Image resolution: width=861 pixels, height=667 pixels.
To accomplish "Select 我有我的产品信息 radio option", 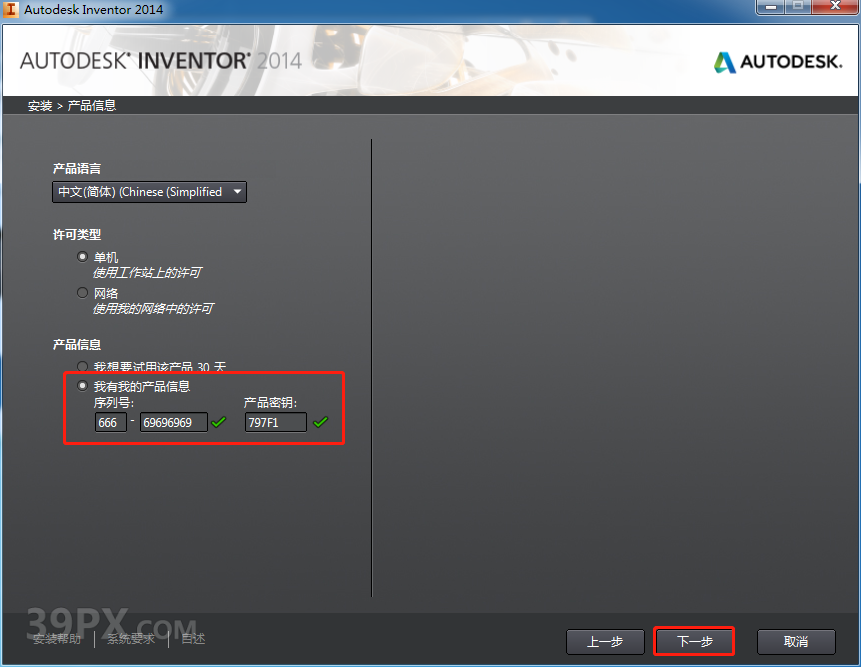I will click(82, 385).
